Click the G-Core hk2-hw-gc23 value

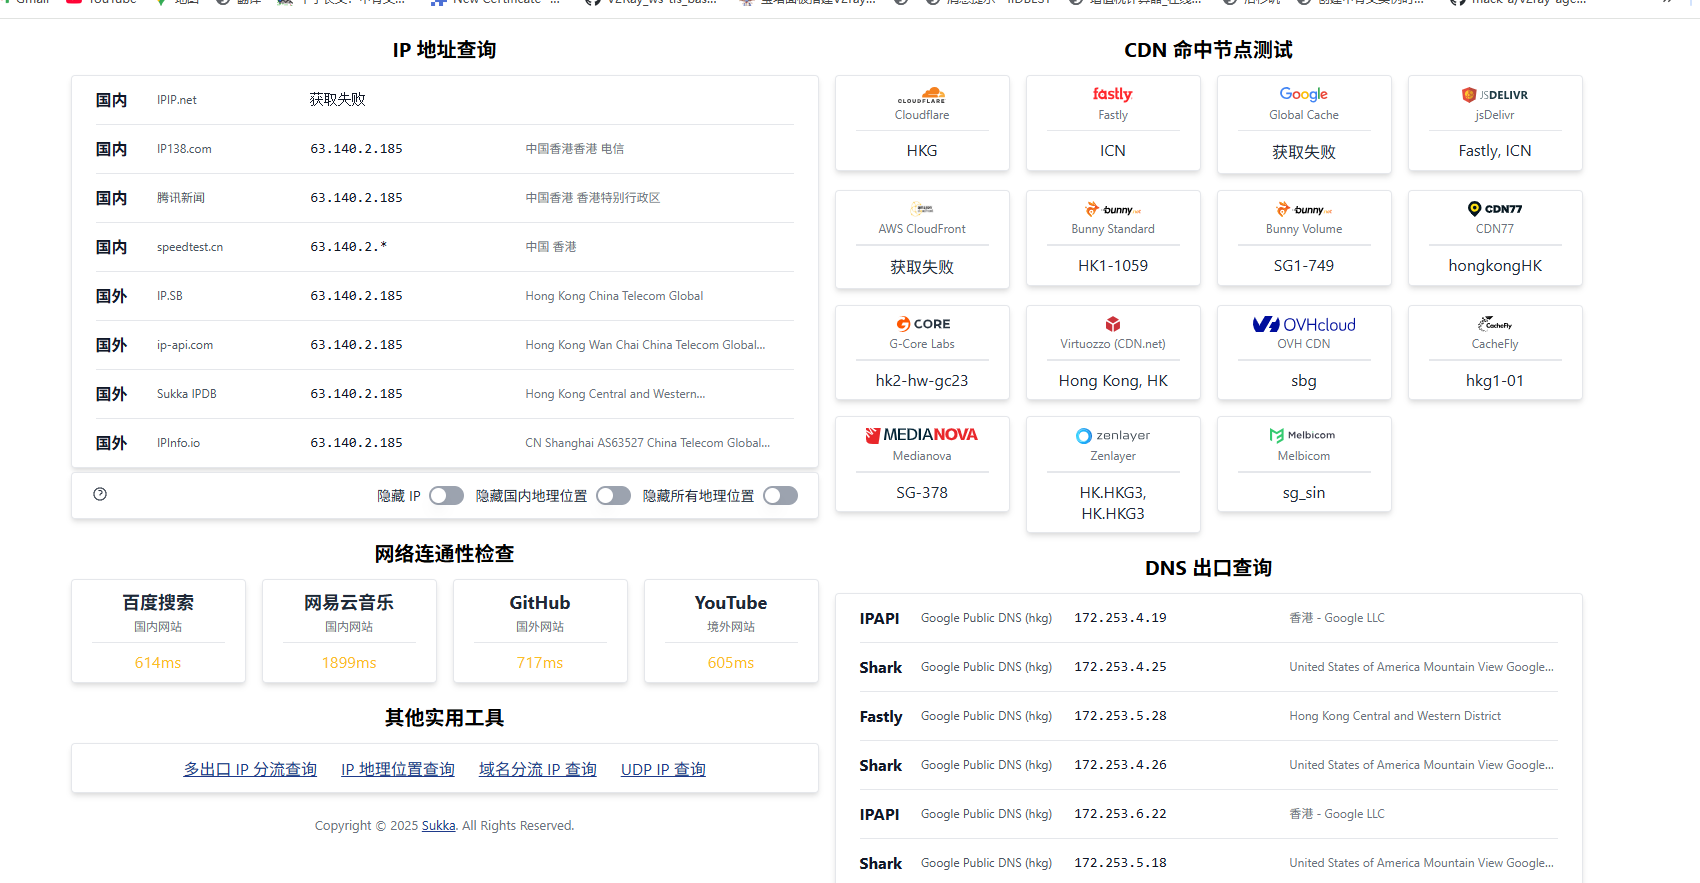(x=922, y=381)
